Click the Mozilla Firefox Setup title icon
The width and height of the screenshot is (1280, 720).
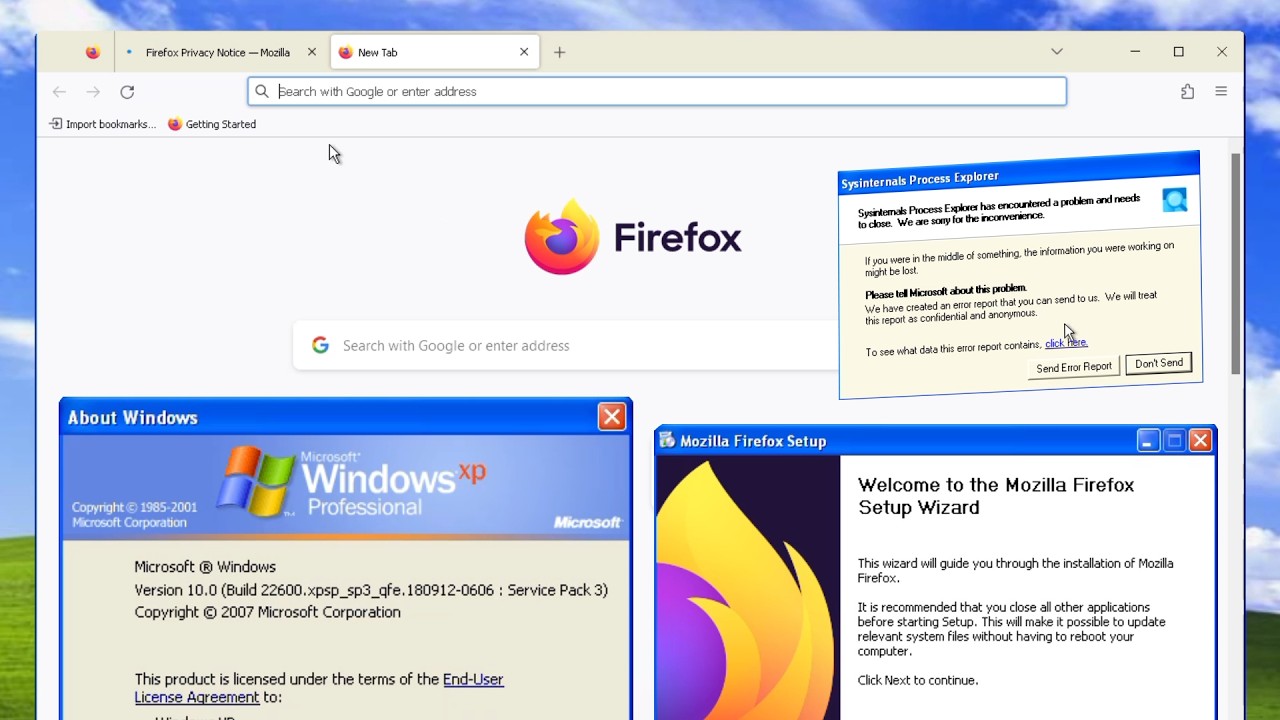[x=667, y=440]
